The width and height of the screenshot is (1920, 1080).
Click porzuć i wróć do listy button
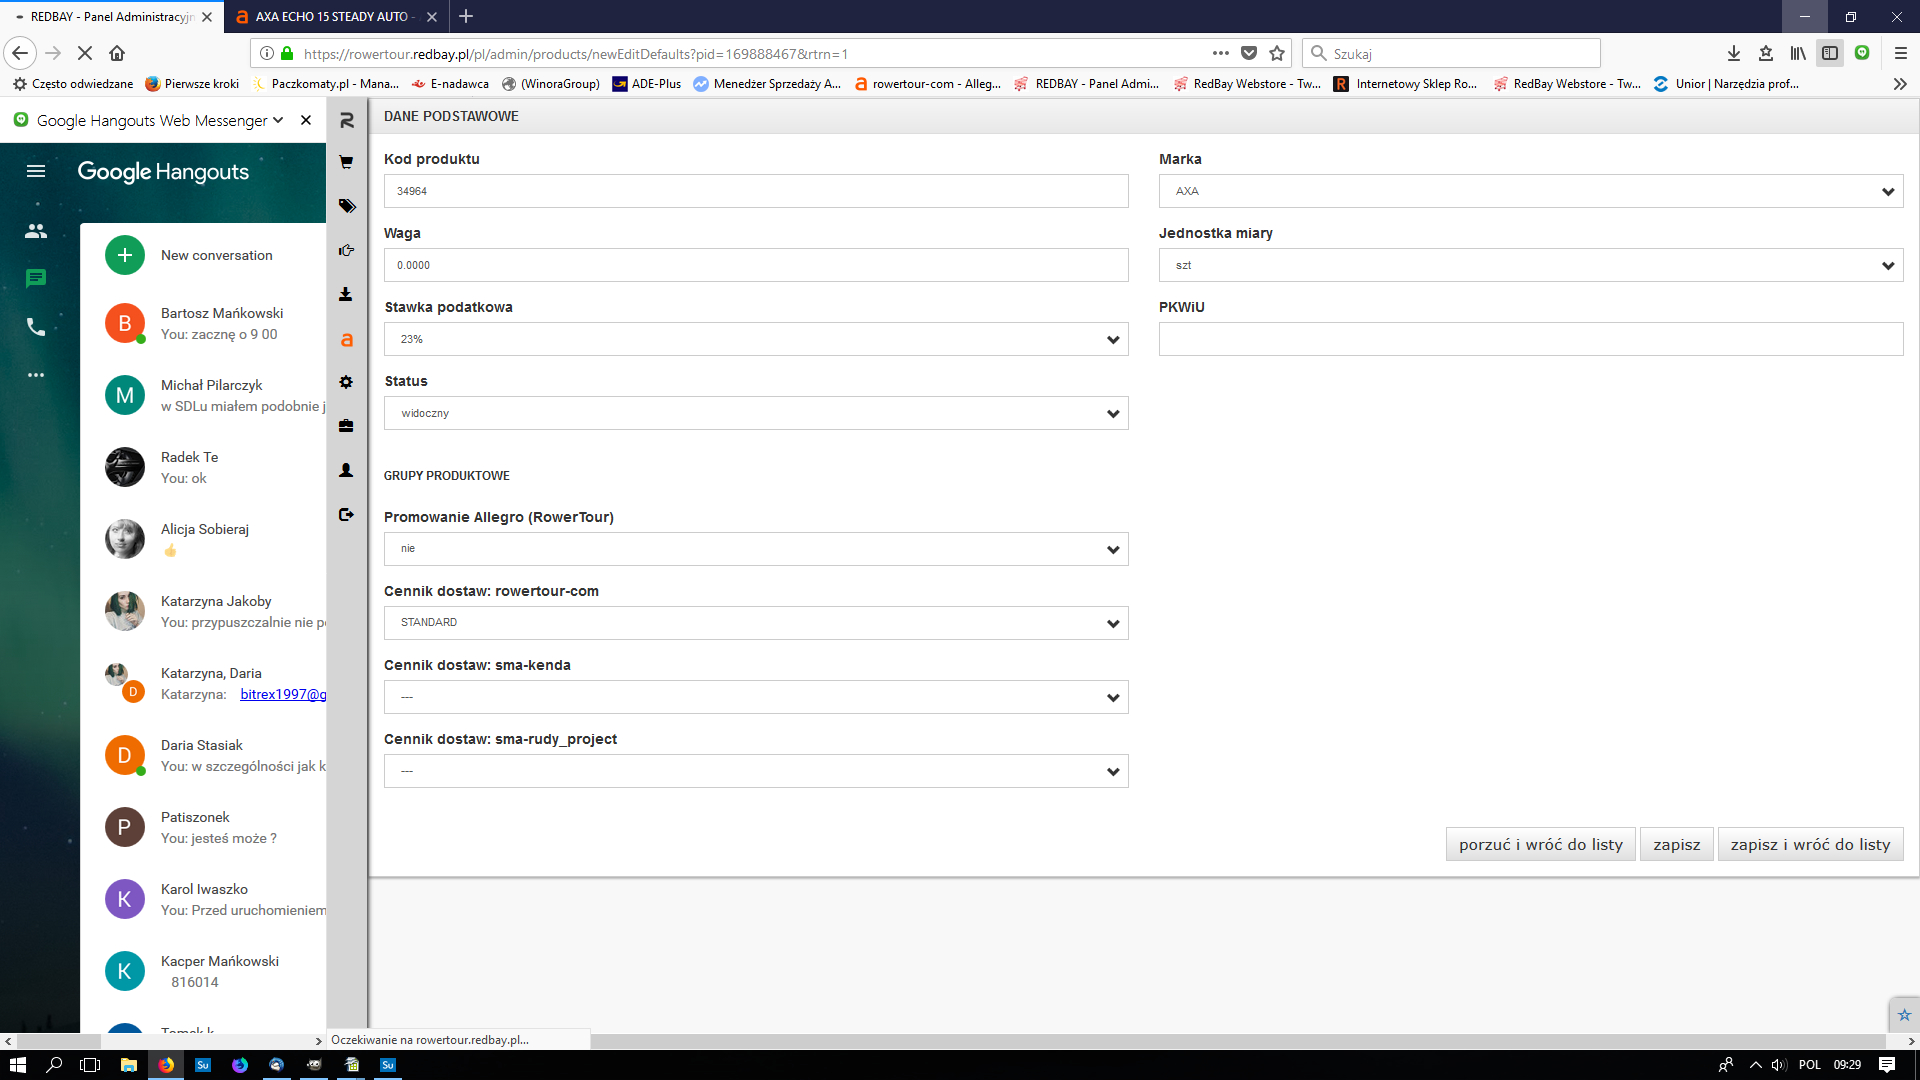1540,844
